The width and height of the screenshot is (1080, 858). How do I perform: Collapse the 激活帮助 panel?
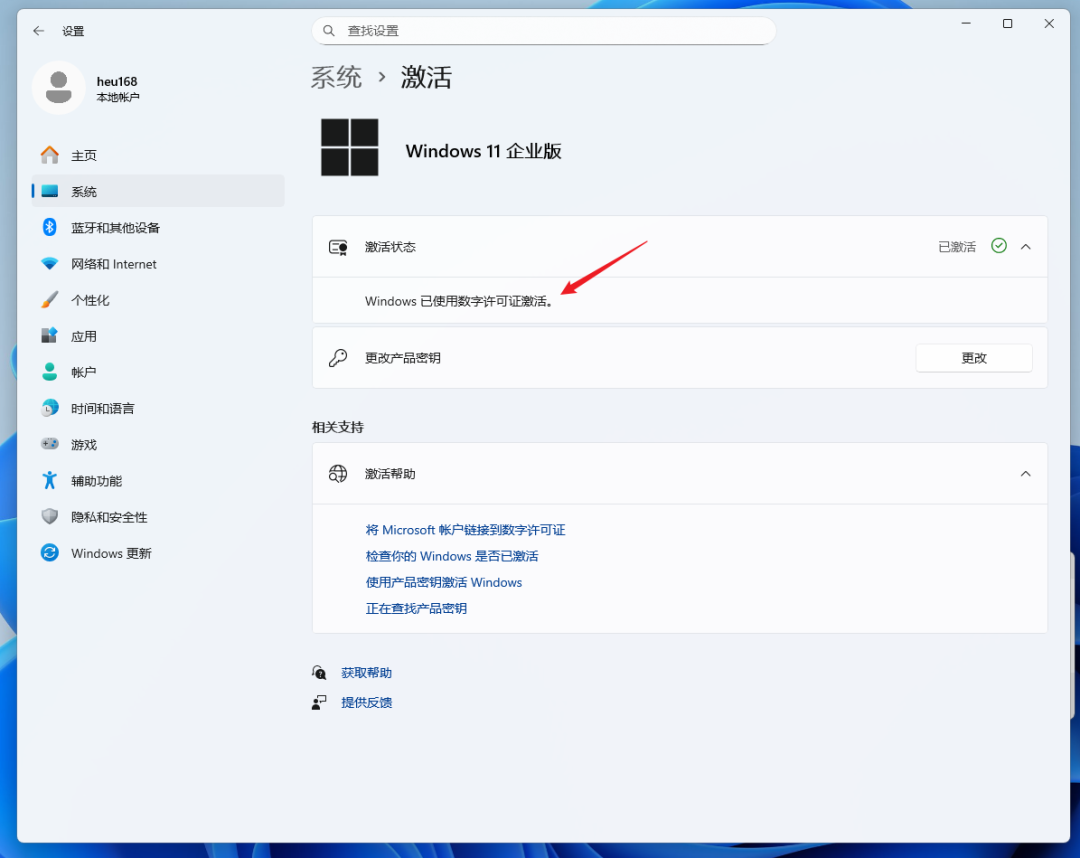click(1025, 473)
